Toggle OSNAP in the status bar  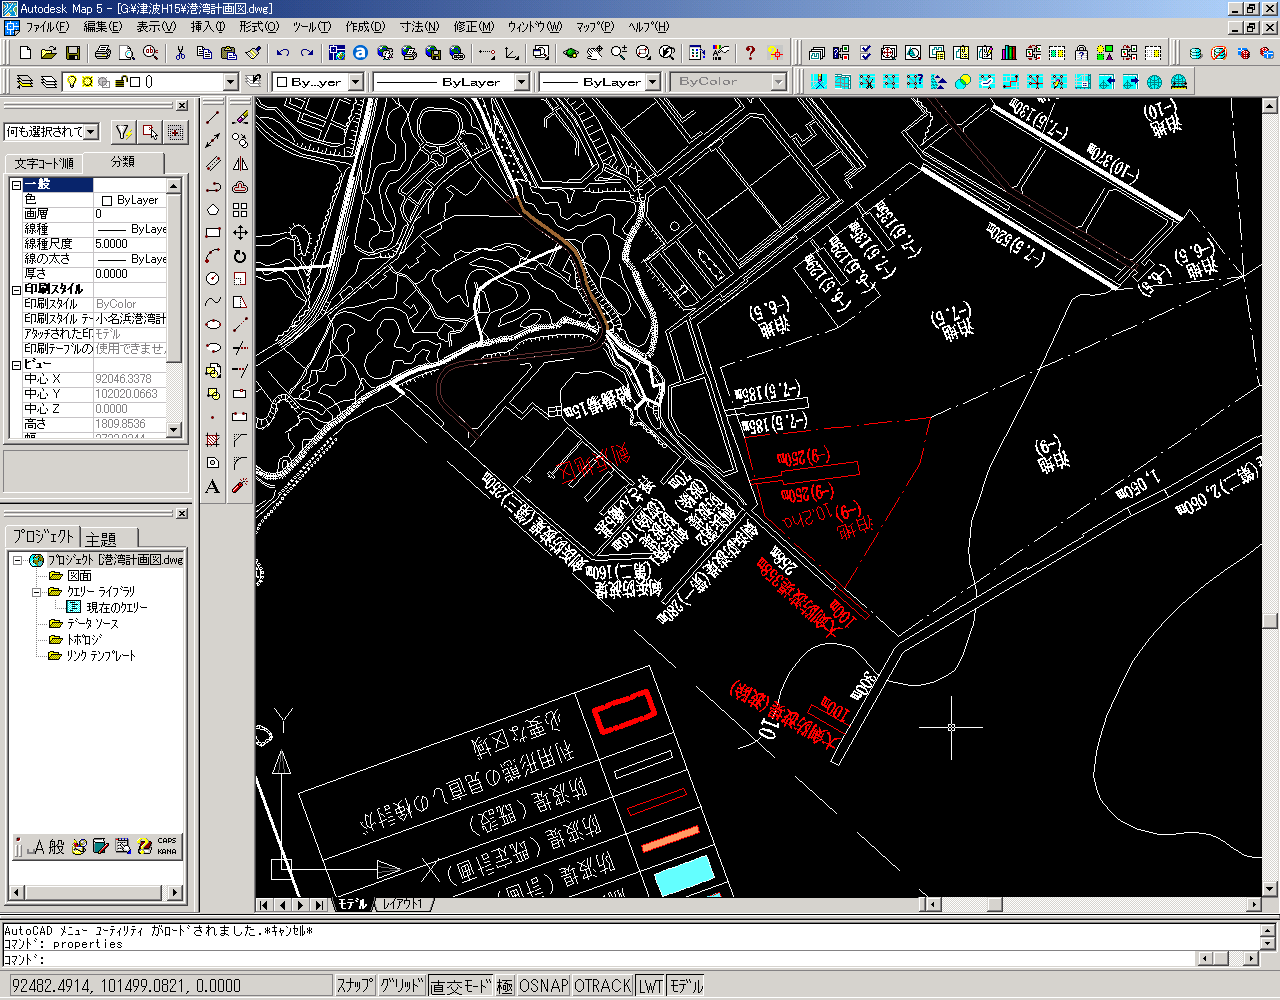pyautogui.click(x=543, y=986)
